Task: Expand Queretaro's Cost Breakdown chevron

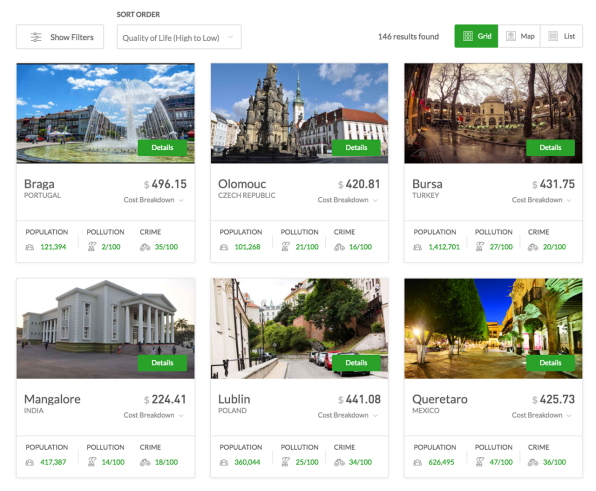Action: click(x=569, y=415)
